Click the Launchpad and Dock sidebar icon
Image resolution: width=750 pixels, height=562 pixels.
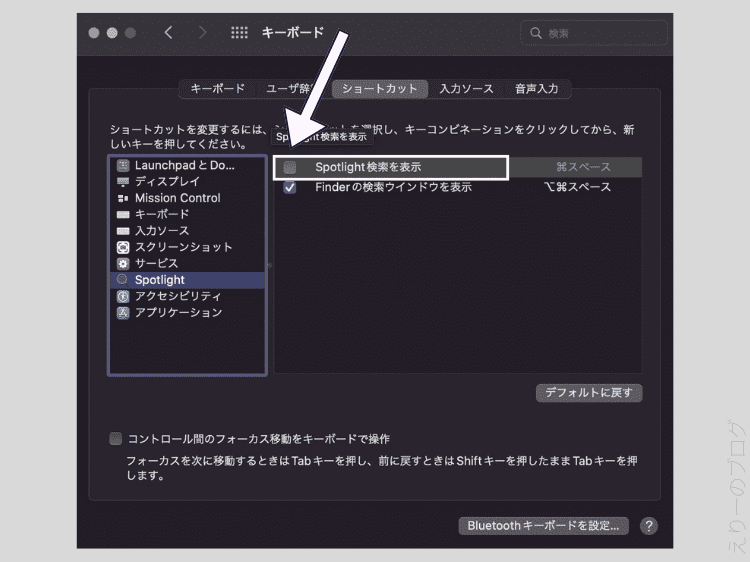coord(123,165)
